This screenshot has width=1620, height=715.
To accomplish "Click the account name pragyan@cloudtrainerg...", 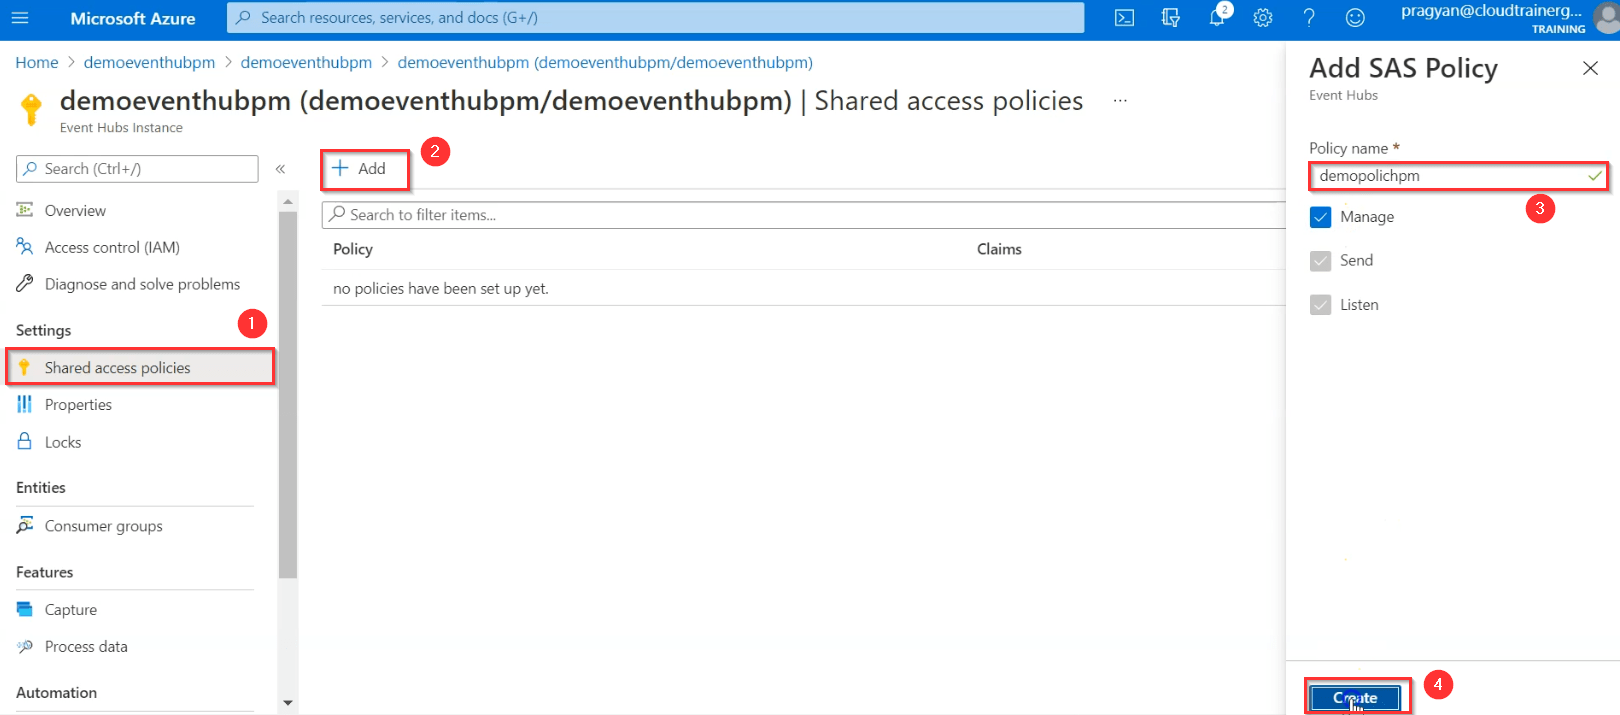I will click(x=1491, y=11).
